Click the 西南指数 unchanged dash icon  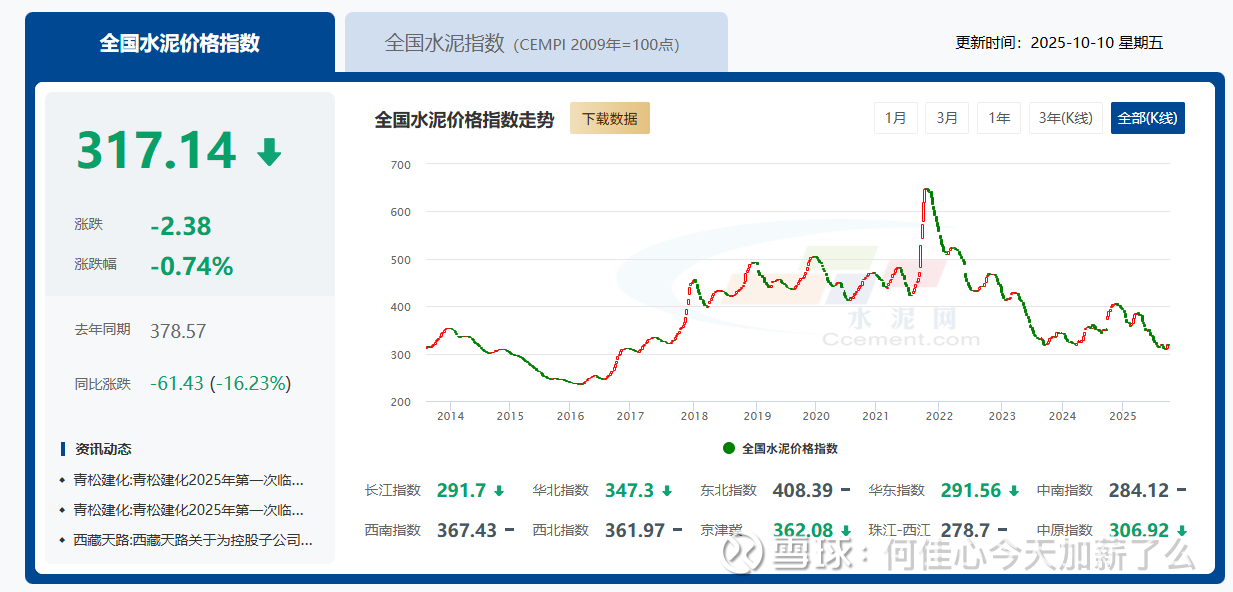click(x=510, y=531)
